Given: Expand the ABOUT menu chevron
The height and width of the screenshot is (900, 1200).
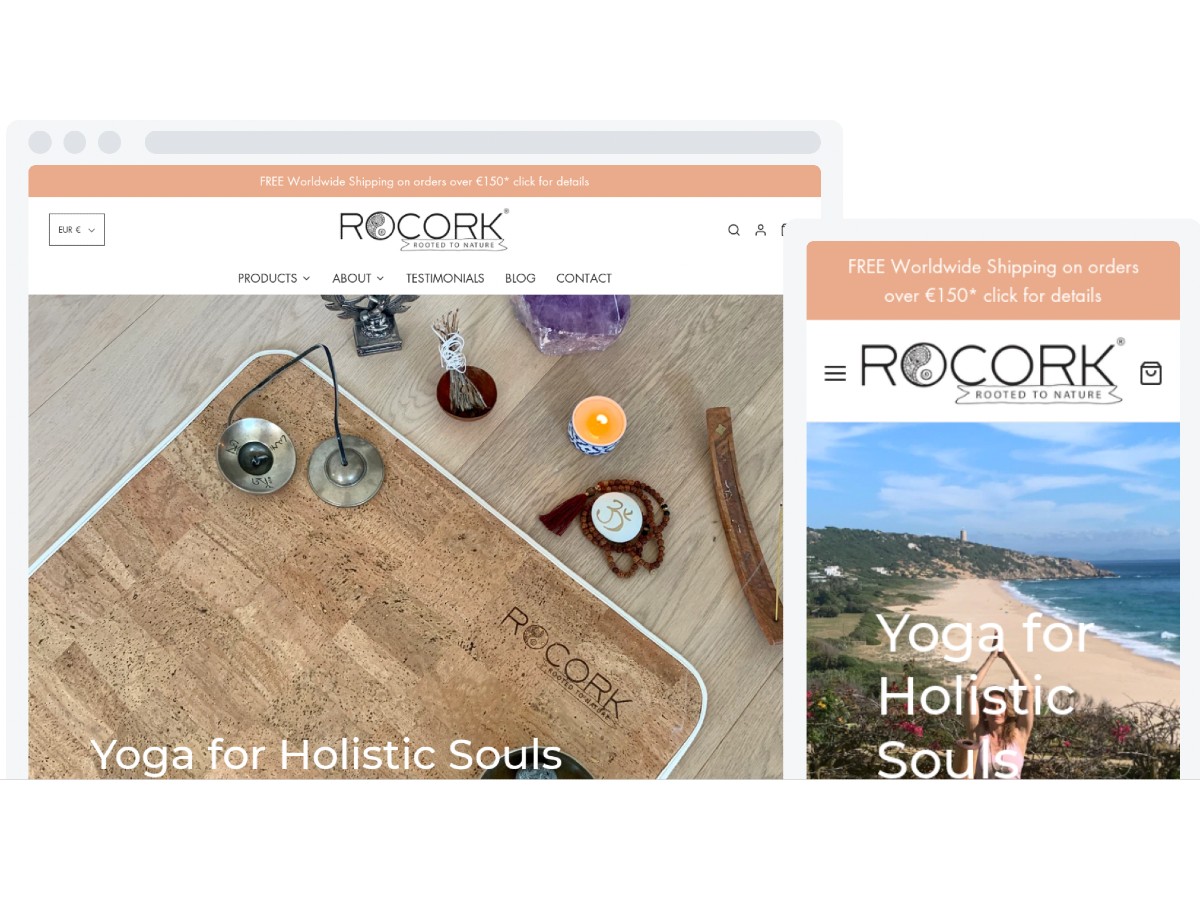Looking at the screenshot, I should coord(380,278).
